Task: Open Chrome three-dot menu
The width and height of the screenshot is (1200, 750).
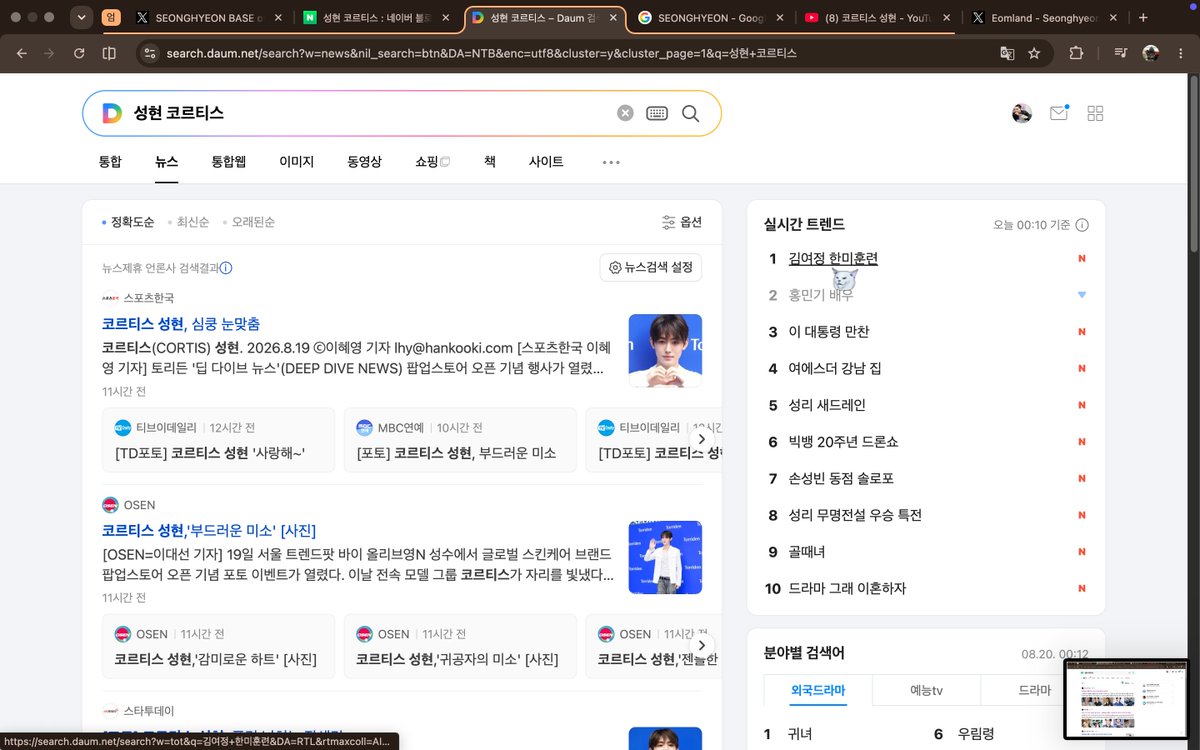Action: click(1180, 53)
